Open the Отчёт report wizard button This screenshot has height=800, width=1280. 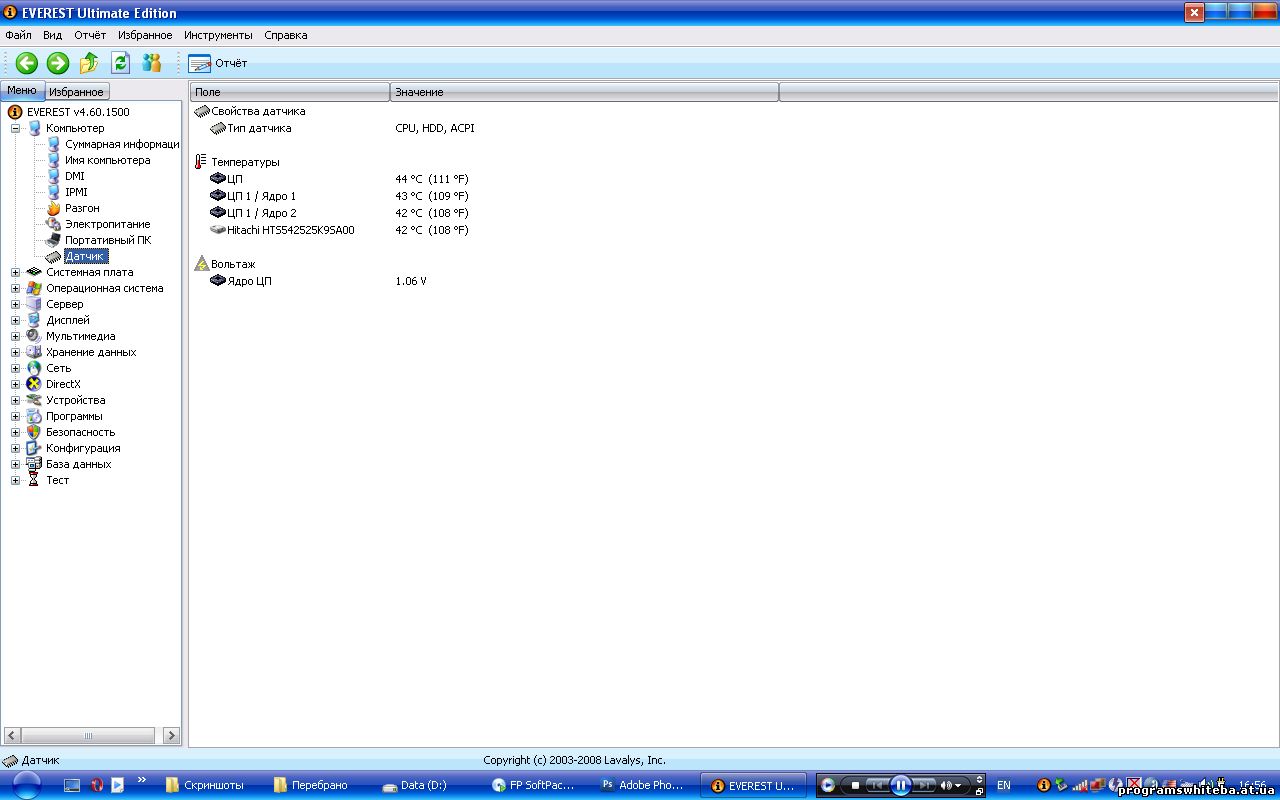coord(217,63)
